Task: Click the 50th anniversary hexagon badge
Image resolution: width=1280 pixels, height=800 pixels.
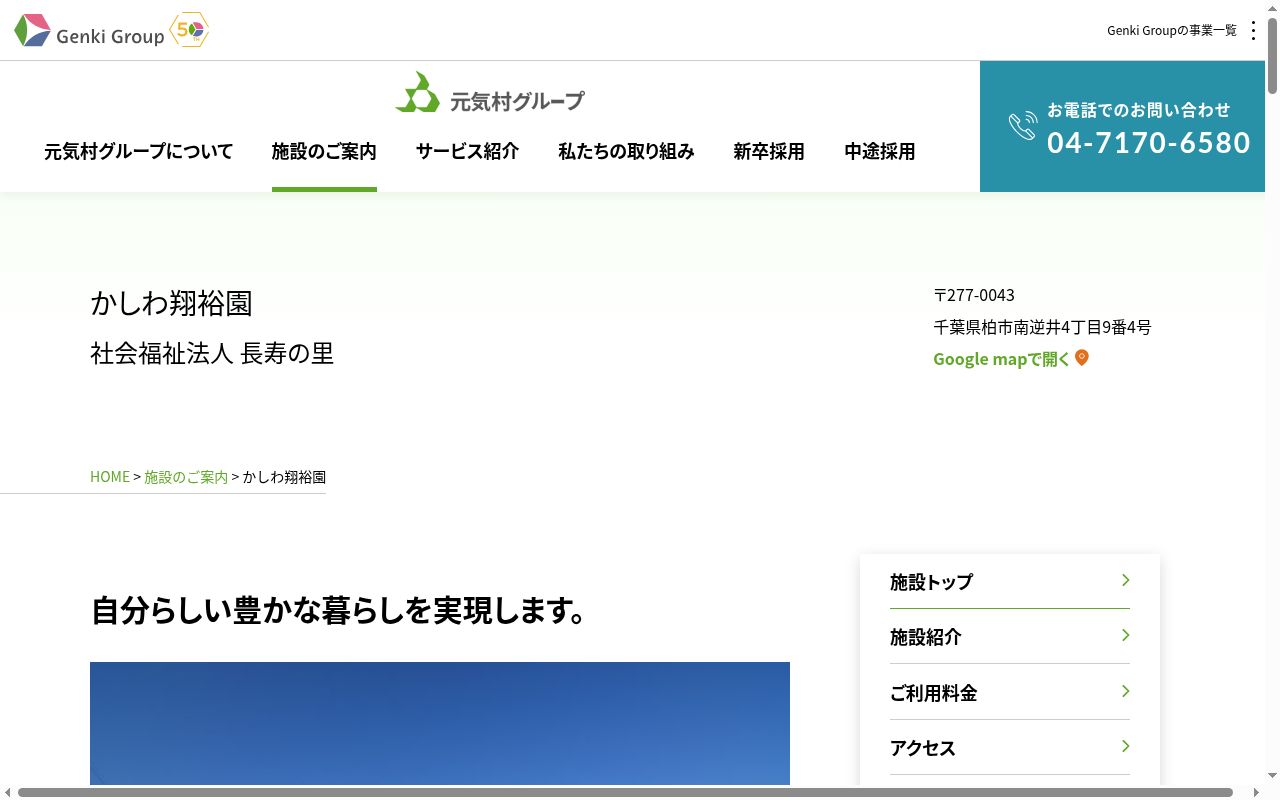Action: pyautogui.click(x=189, y=30)
